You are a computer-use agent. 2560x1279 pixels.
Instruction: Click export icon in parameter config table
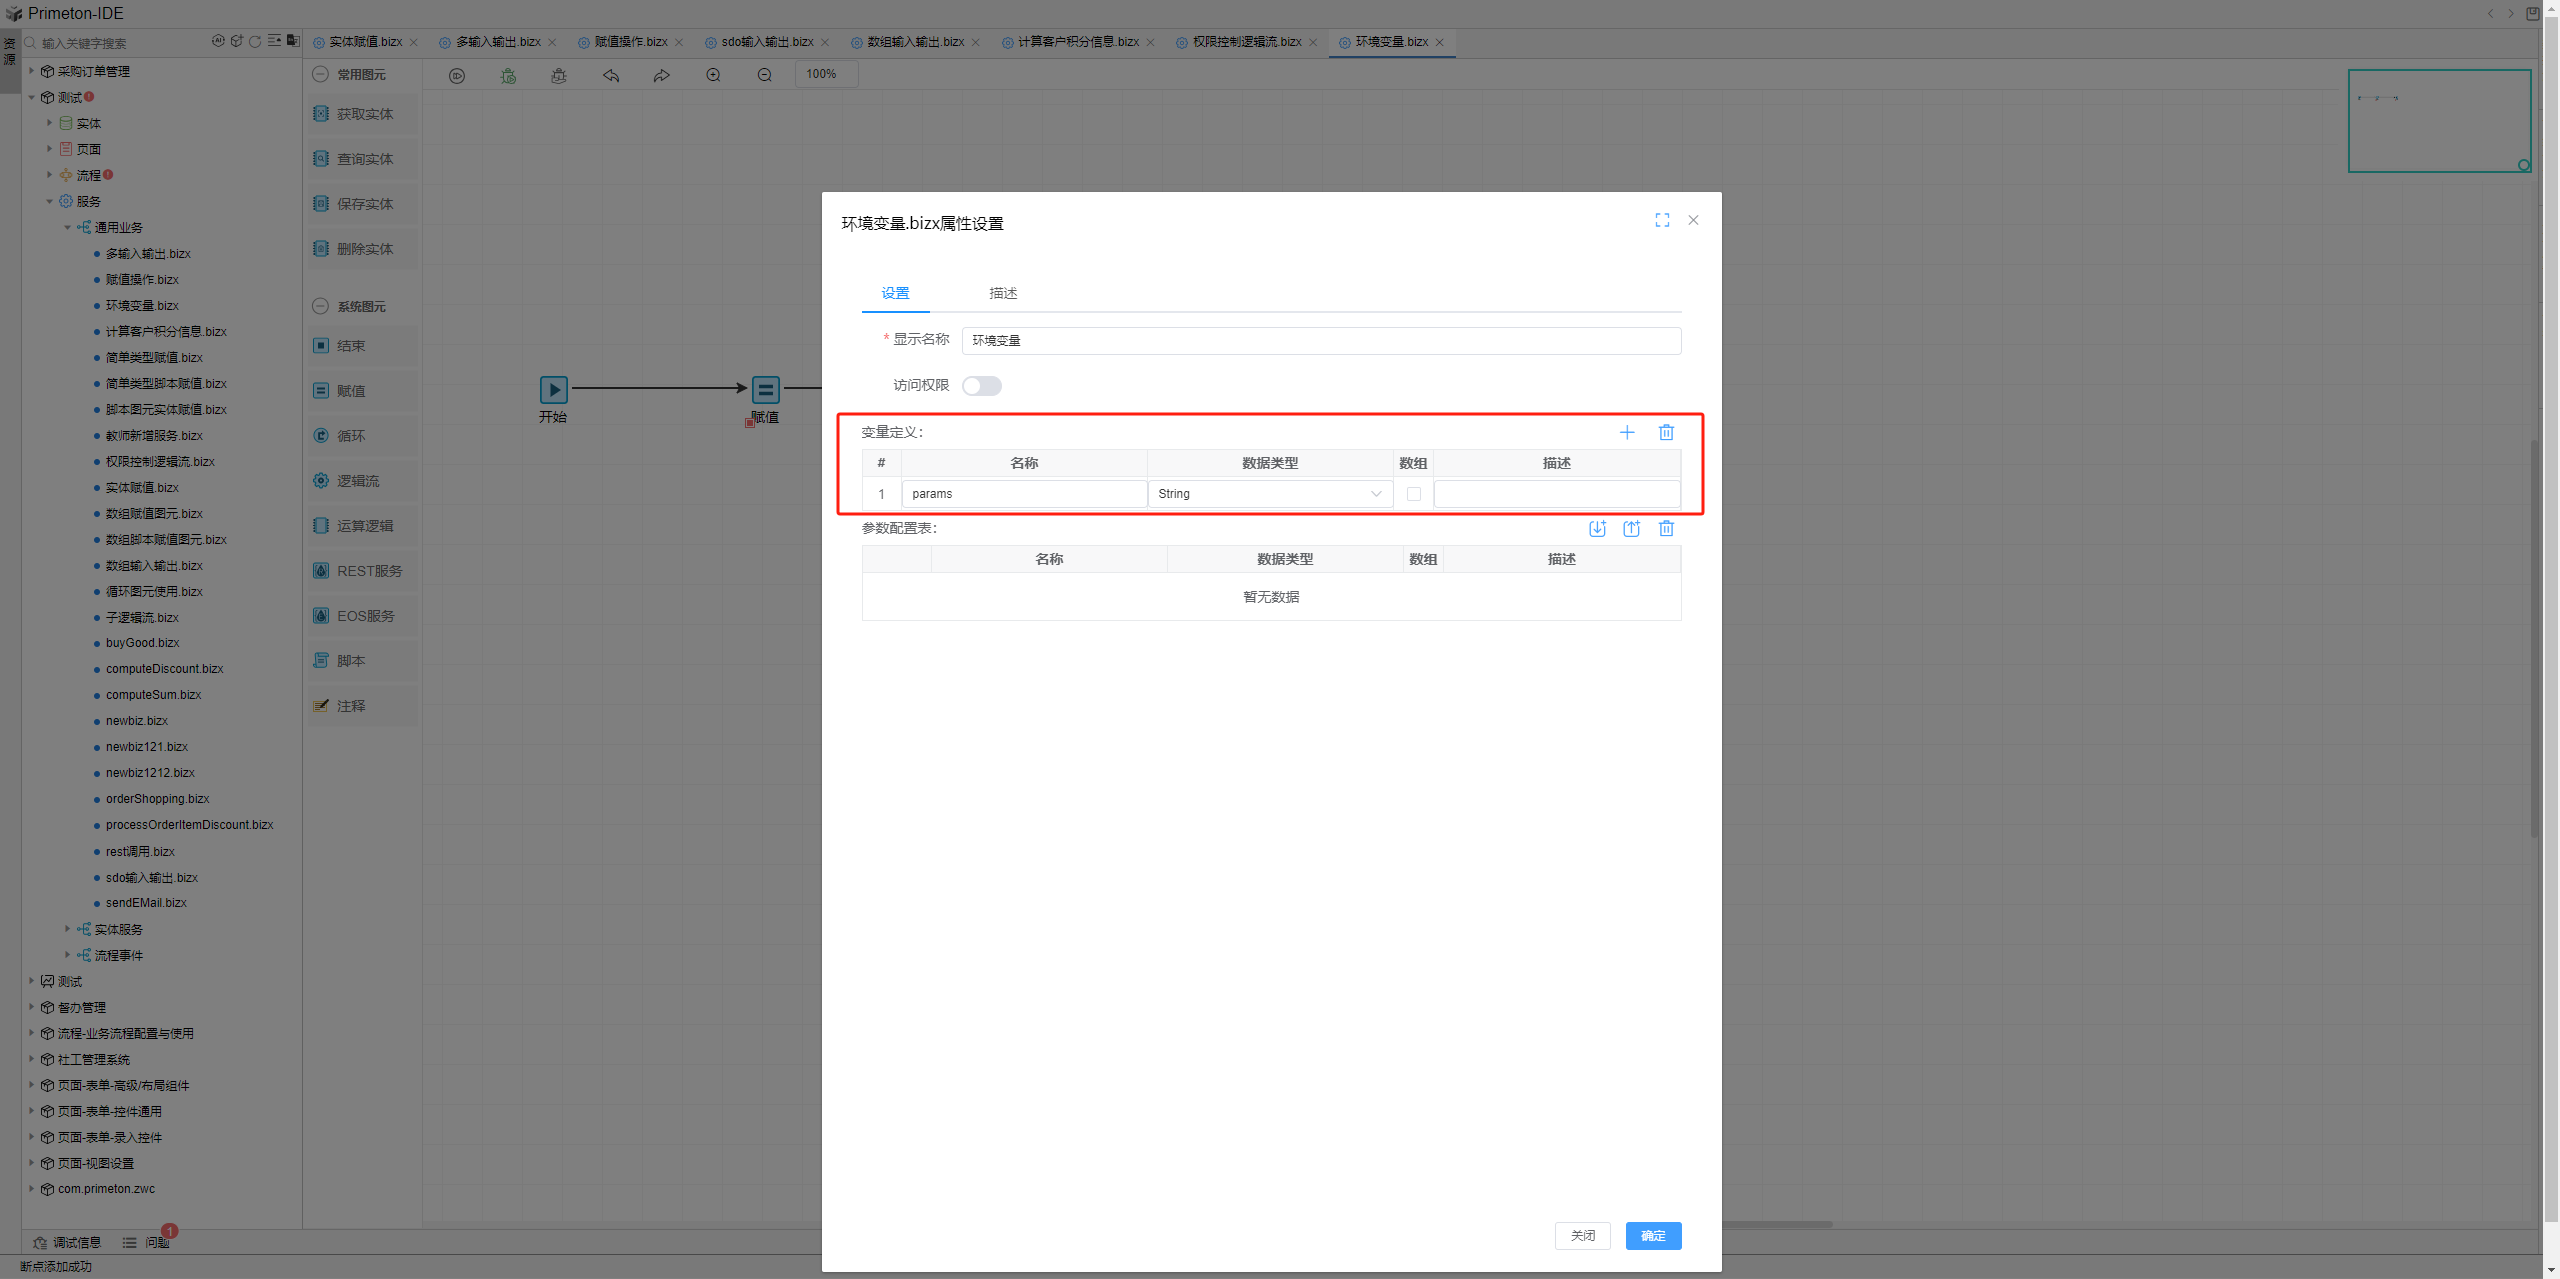click(x=1631, y=529)
